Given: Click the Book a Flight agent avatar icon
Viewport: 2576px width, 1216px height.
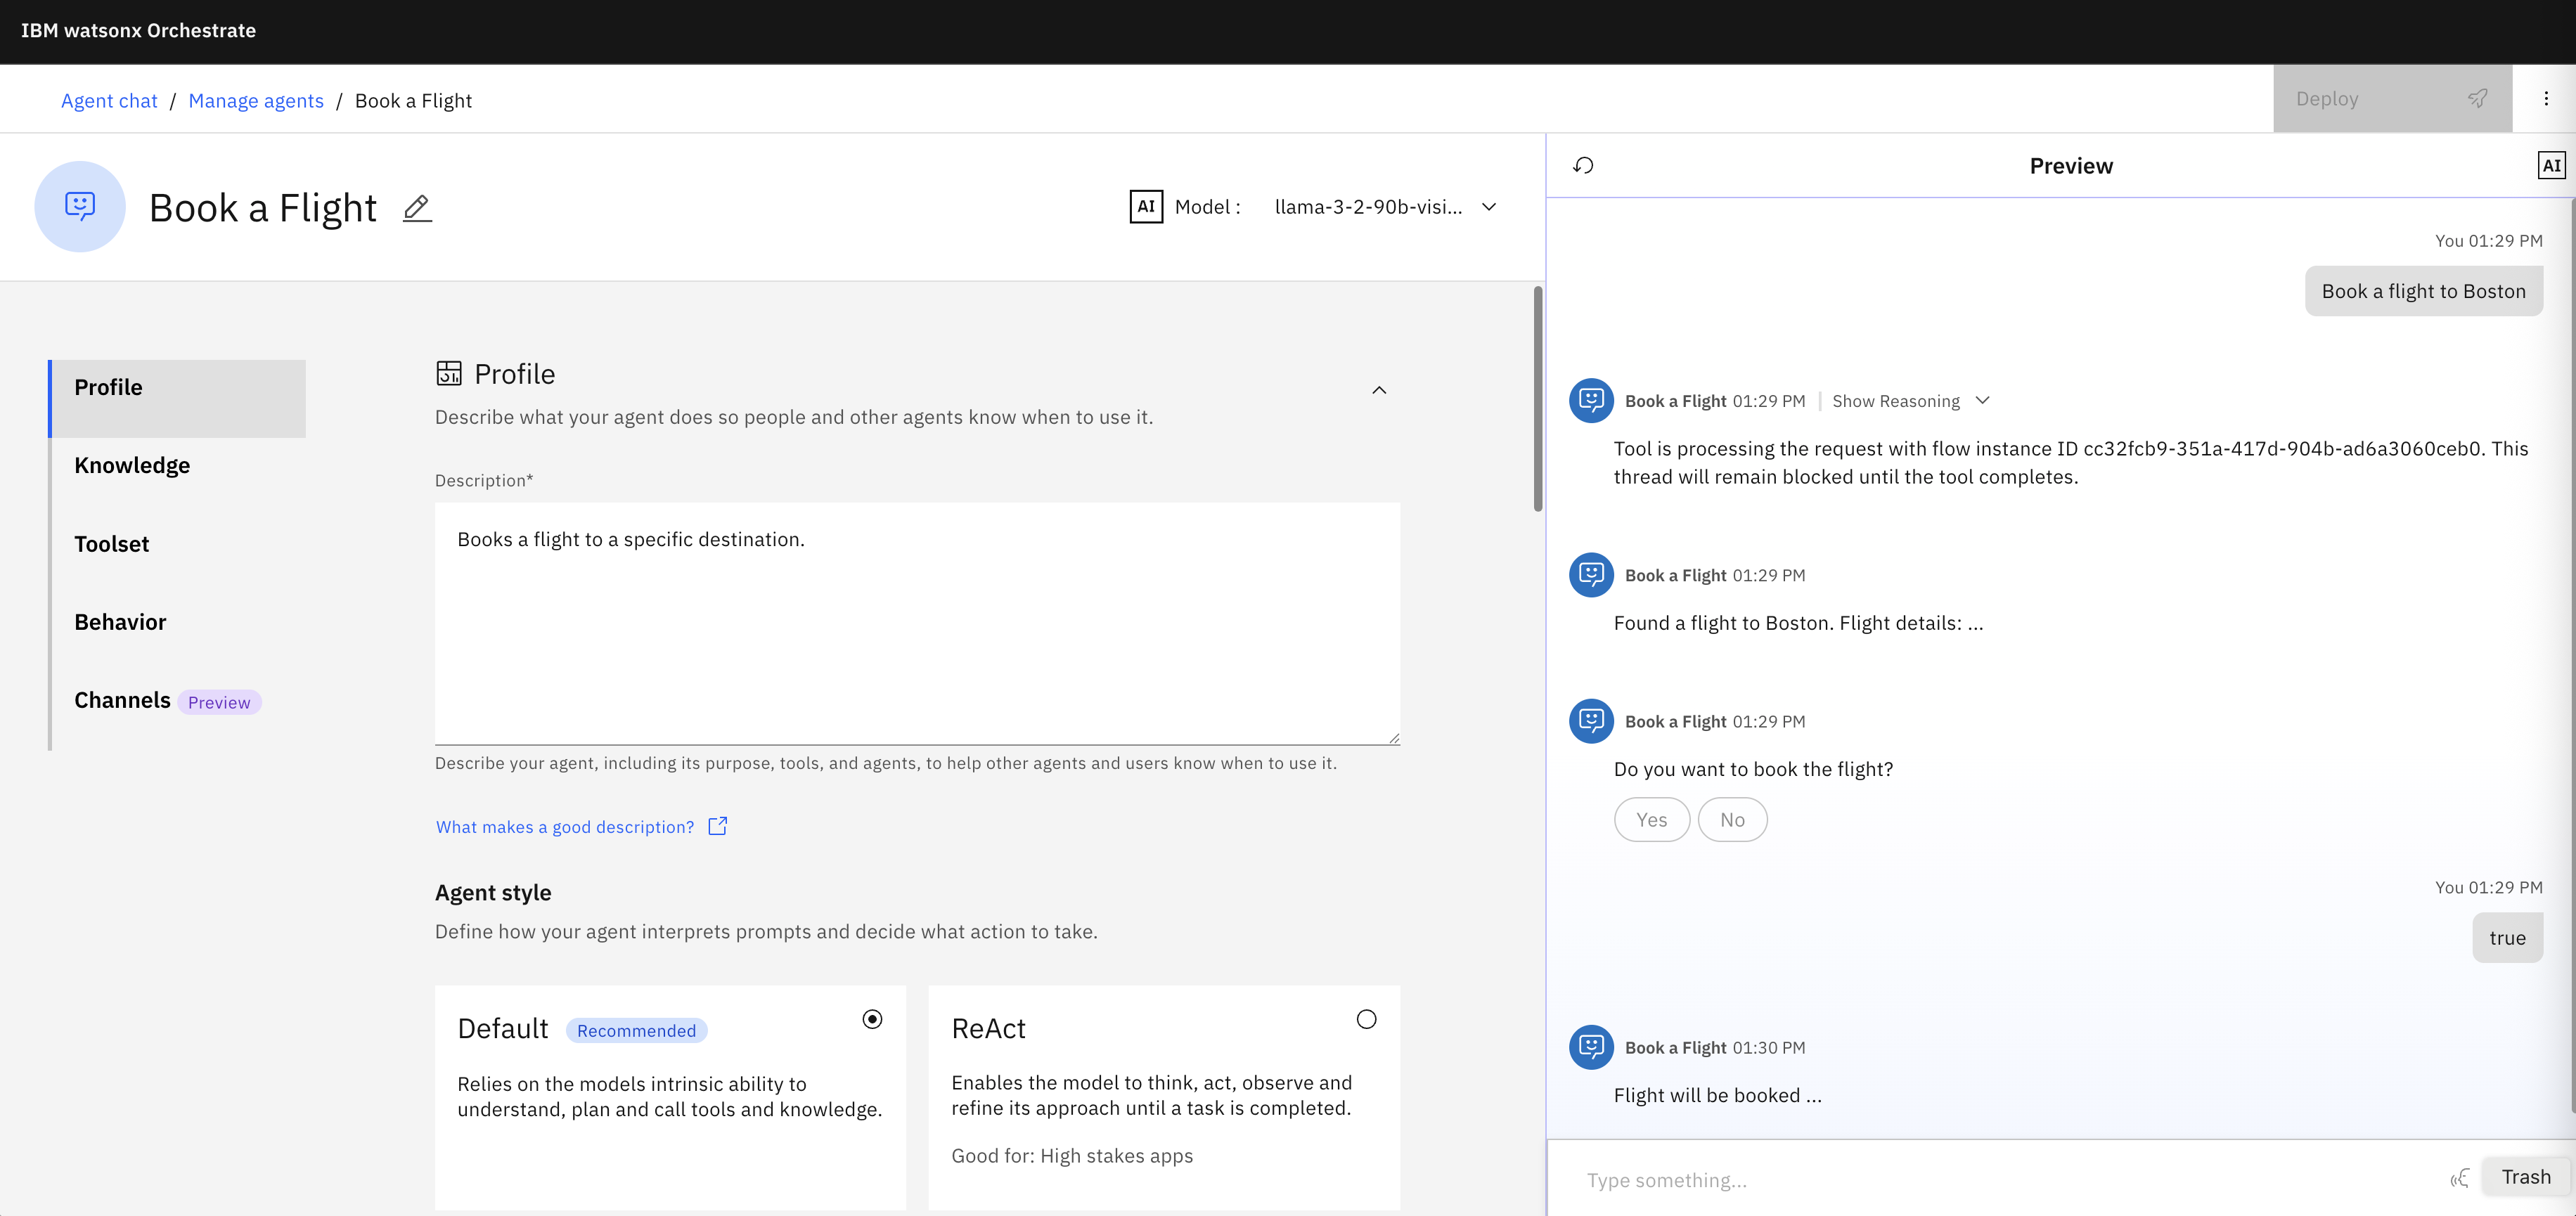Looking at the screenshot, I should 80,207.
